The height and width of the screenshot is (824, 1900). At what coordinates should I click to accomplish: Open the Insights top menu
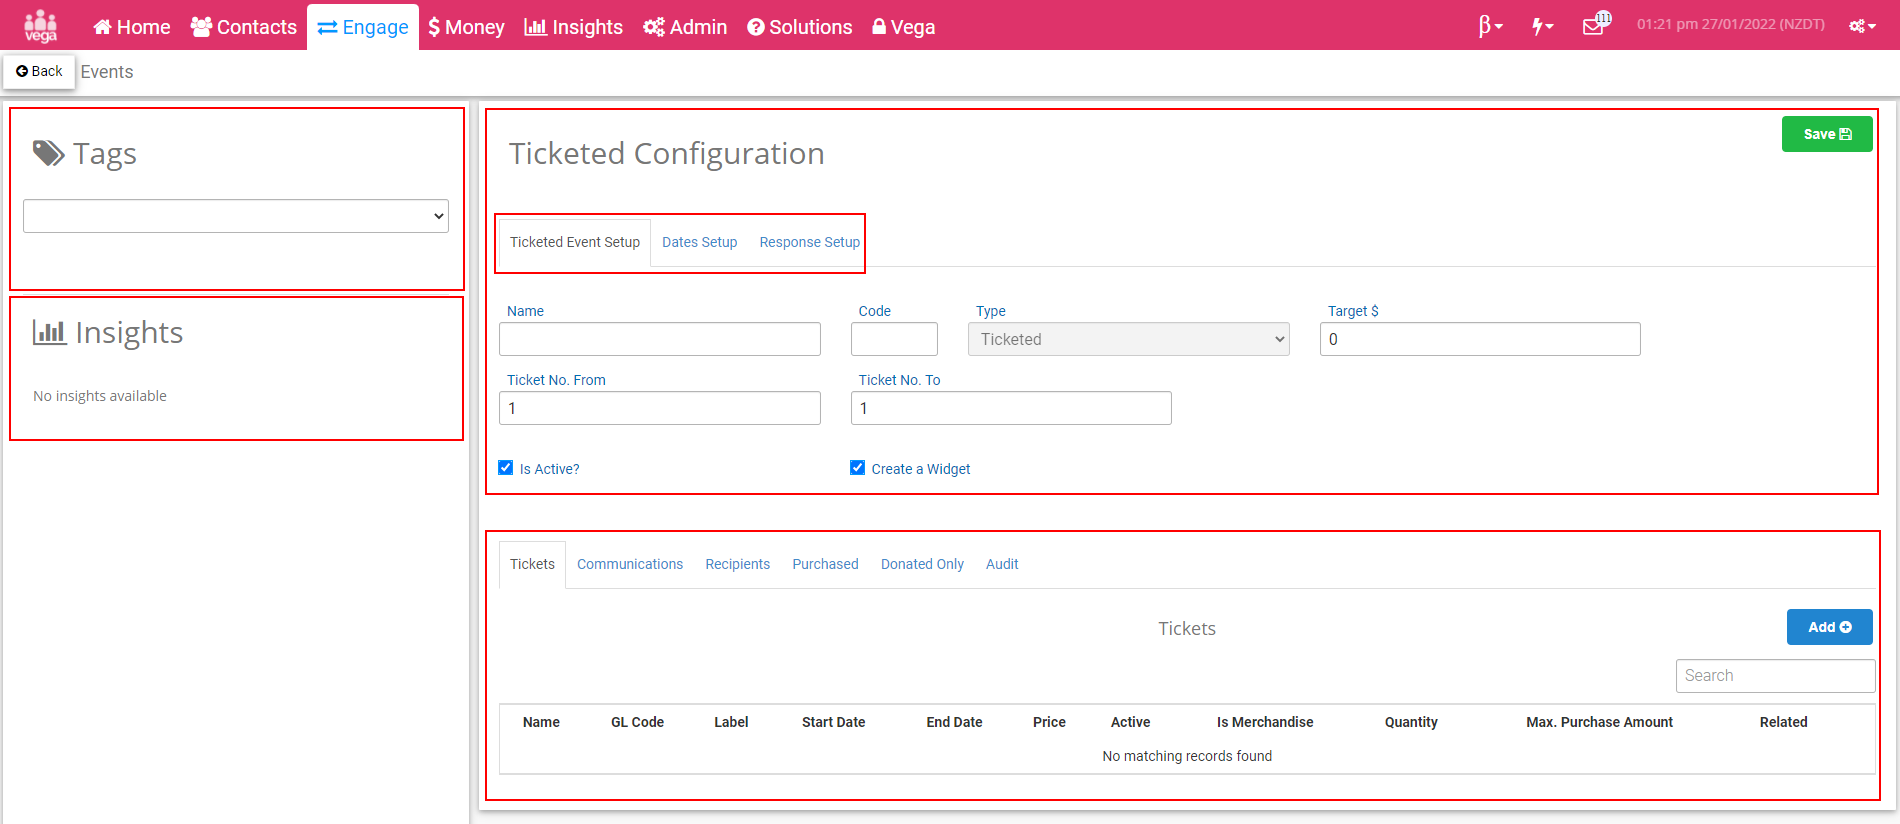[574, 27]
